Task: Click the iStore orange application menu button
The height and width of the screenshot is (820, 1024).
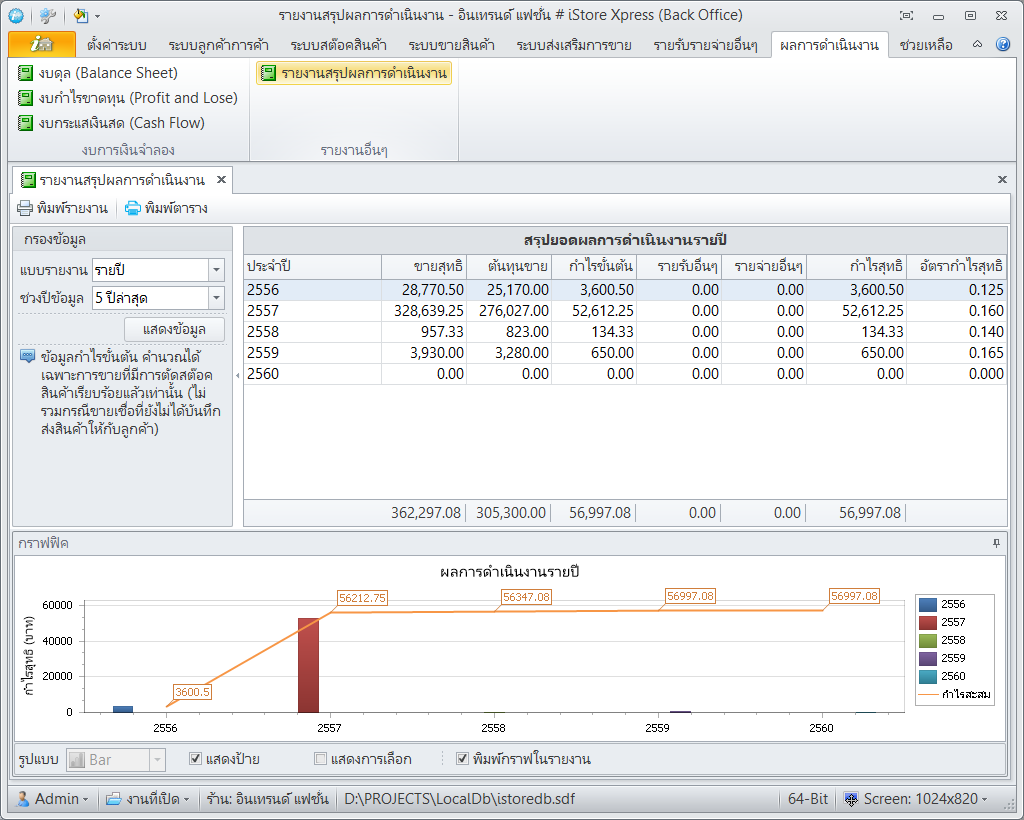Action: click(x=42, y=44)
